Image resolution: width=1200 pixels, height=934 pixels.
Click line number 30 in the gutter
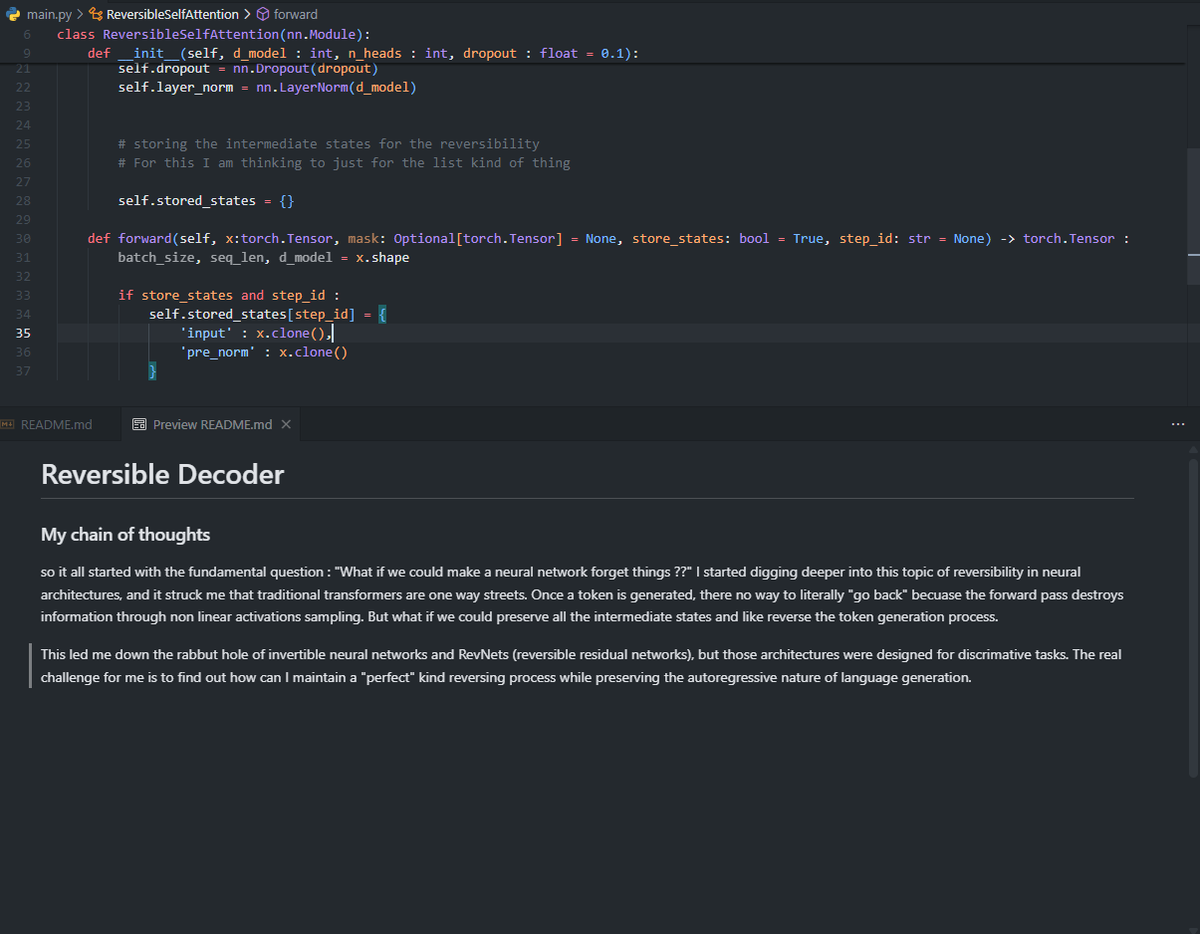coord(24,238)
